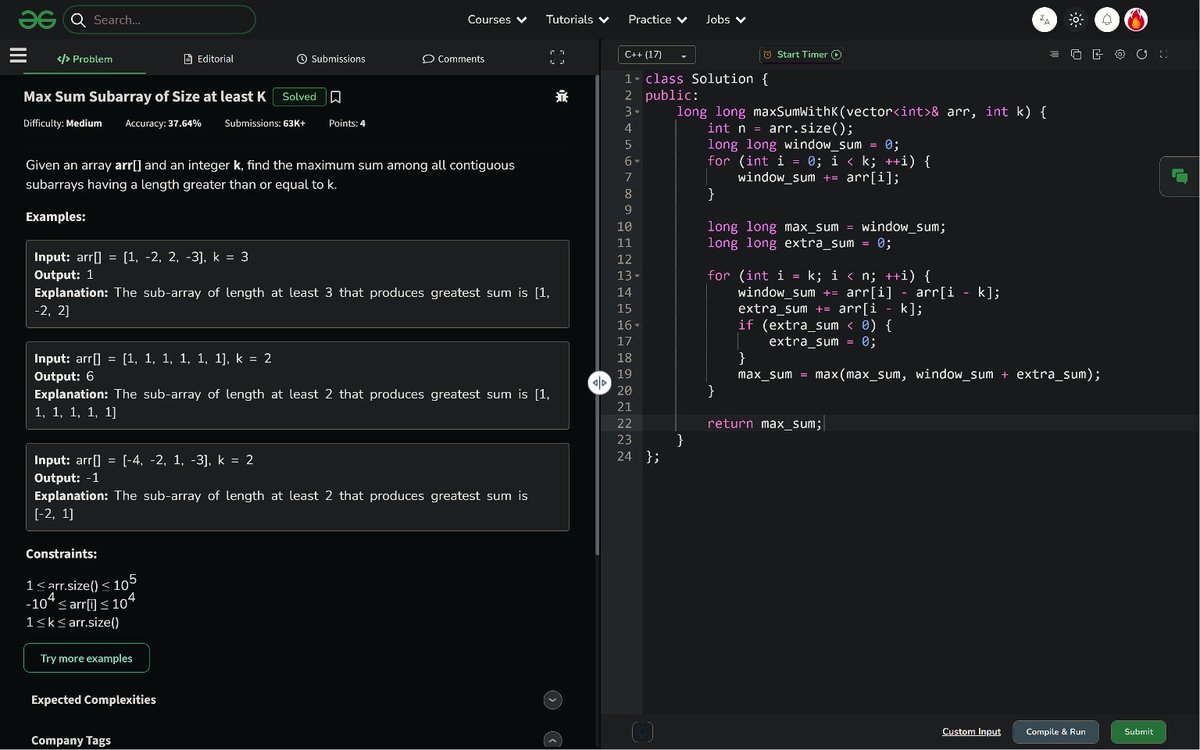Image resolution: width=1200 pixels, height=750 pixels.
Task: Click the faint icon at editor bottom-left
Action: 642,732
